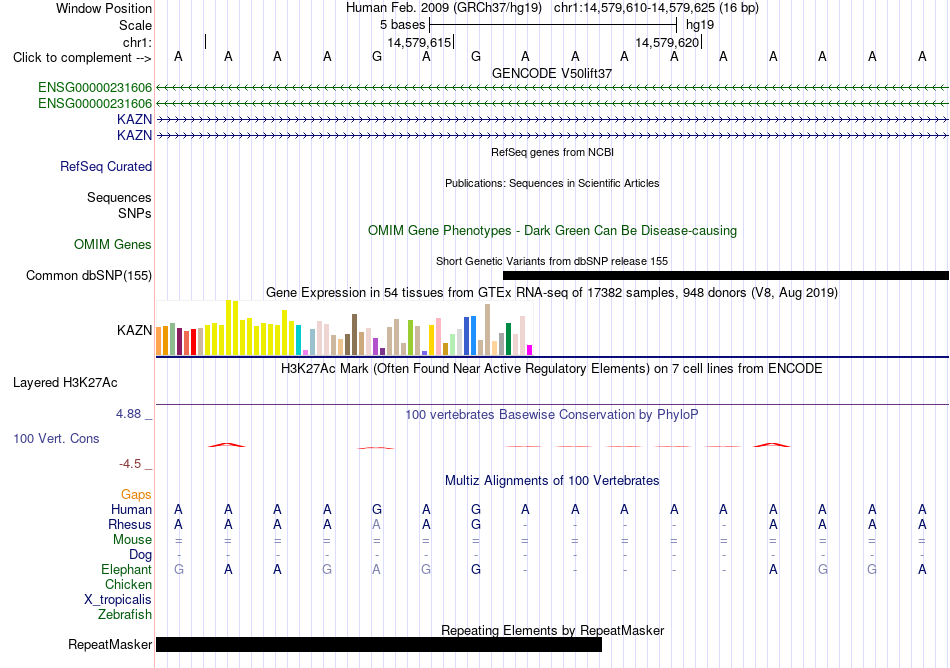Screen dimensions: 950x668
Task: Open the GENCODE V50lift37 track title
Action: pyautogui.click(x=552, y=73)
